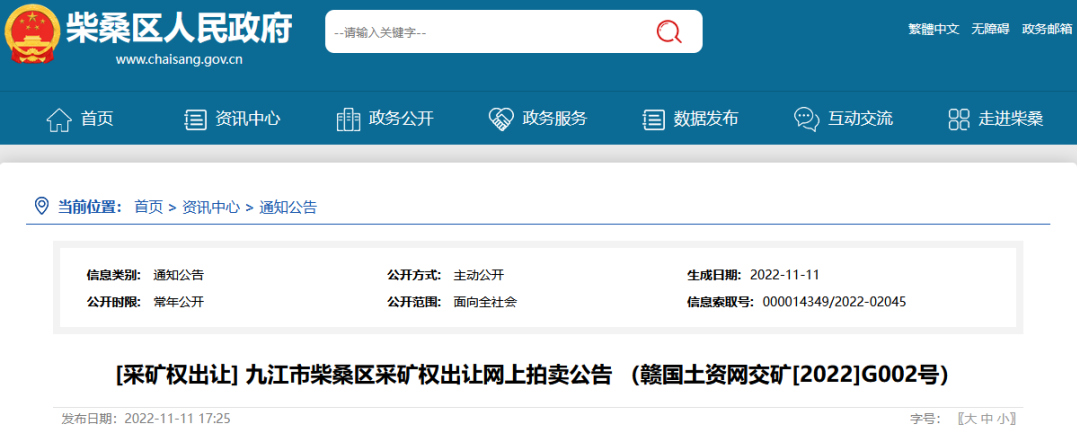Open the 政务邮箱 link
Image resolution: width=1077 pixels, height=437 pixels.
point(1046,29)
